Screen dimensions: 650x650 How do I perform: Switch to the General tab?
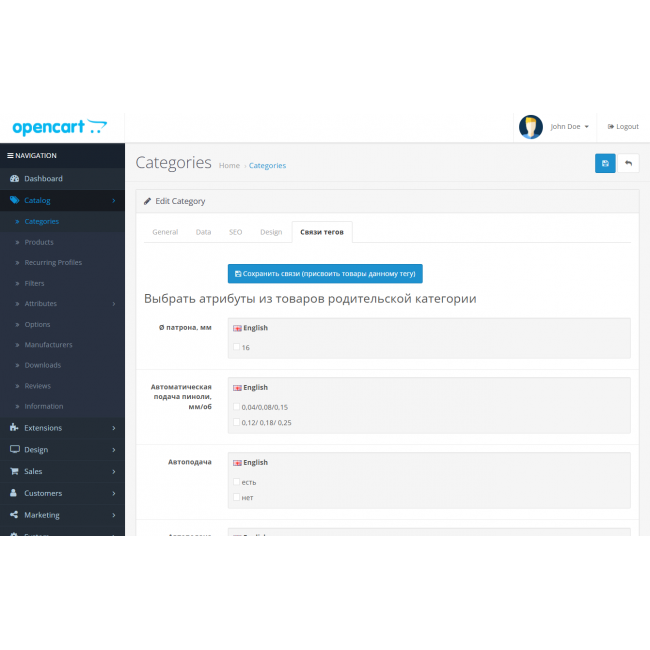pos(165,232)
